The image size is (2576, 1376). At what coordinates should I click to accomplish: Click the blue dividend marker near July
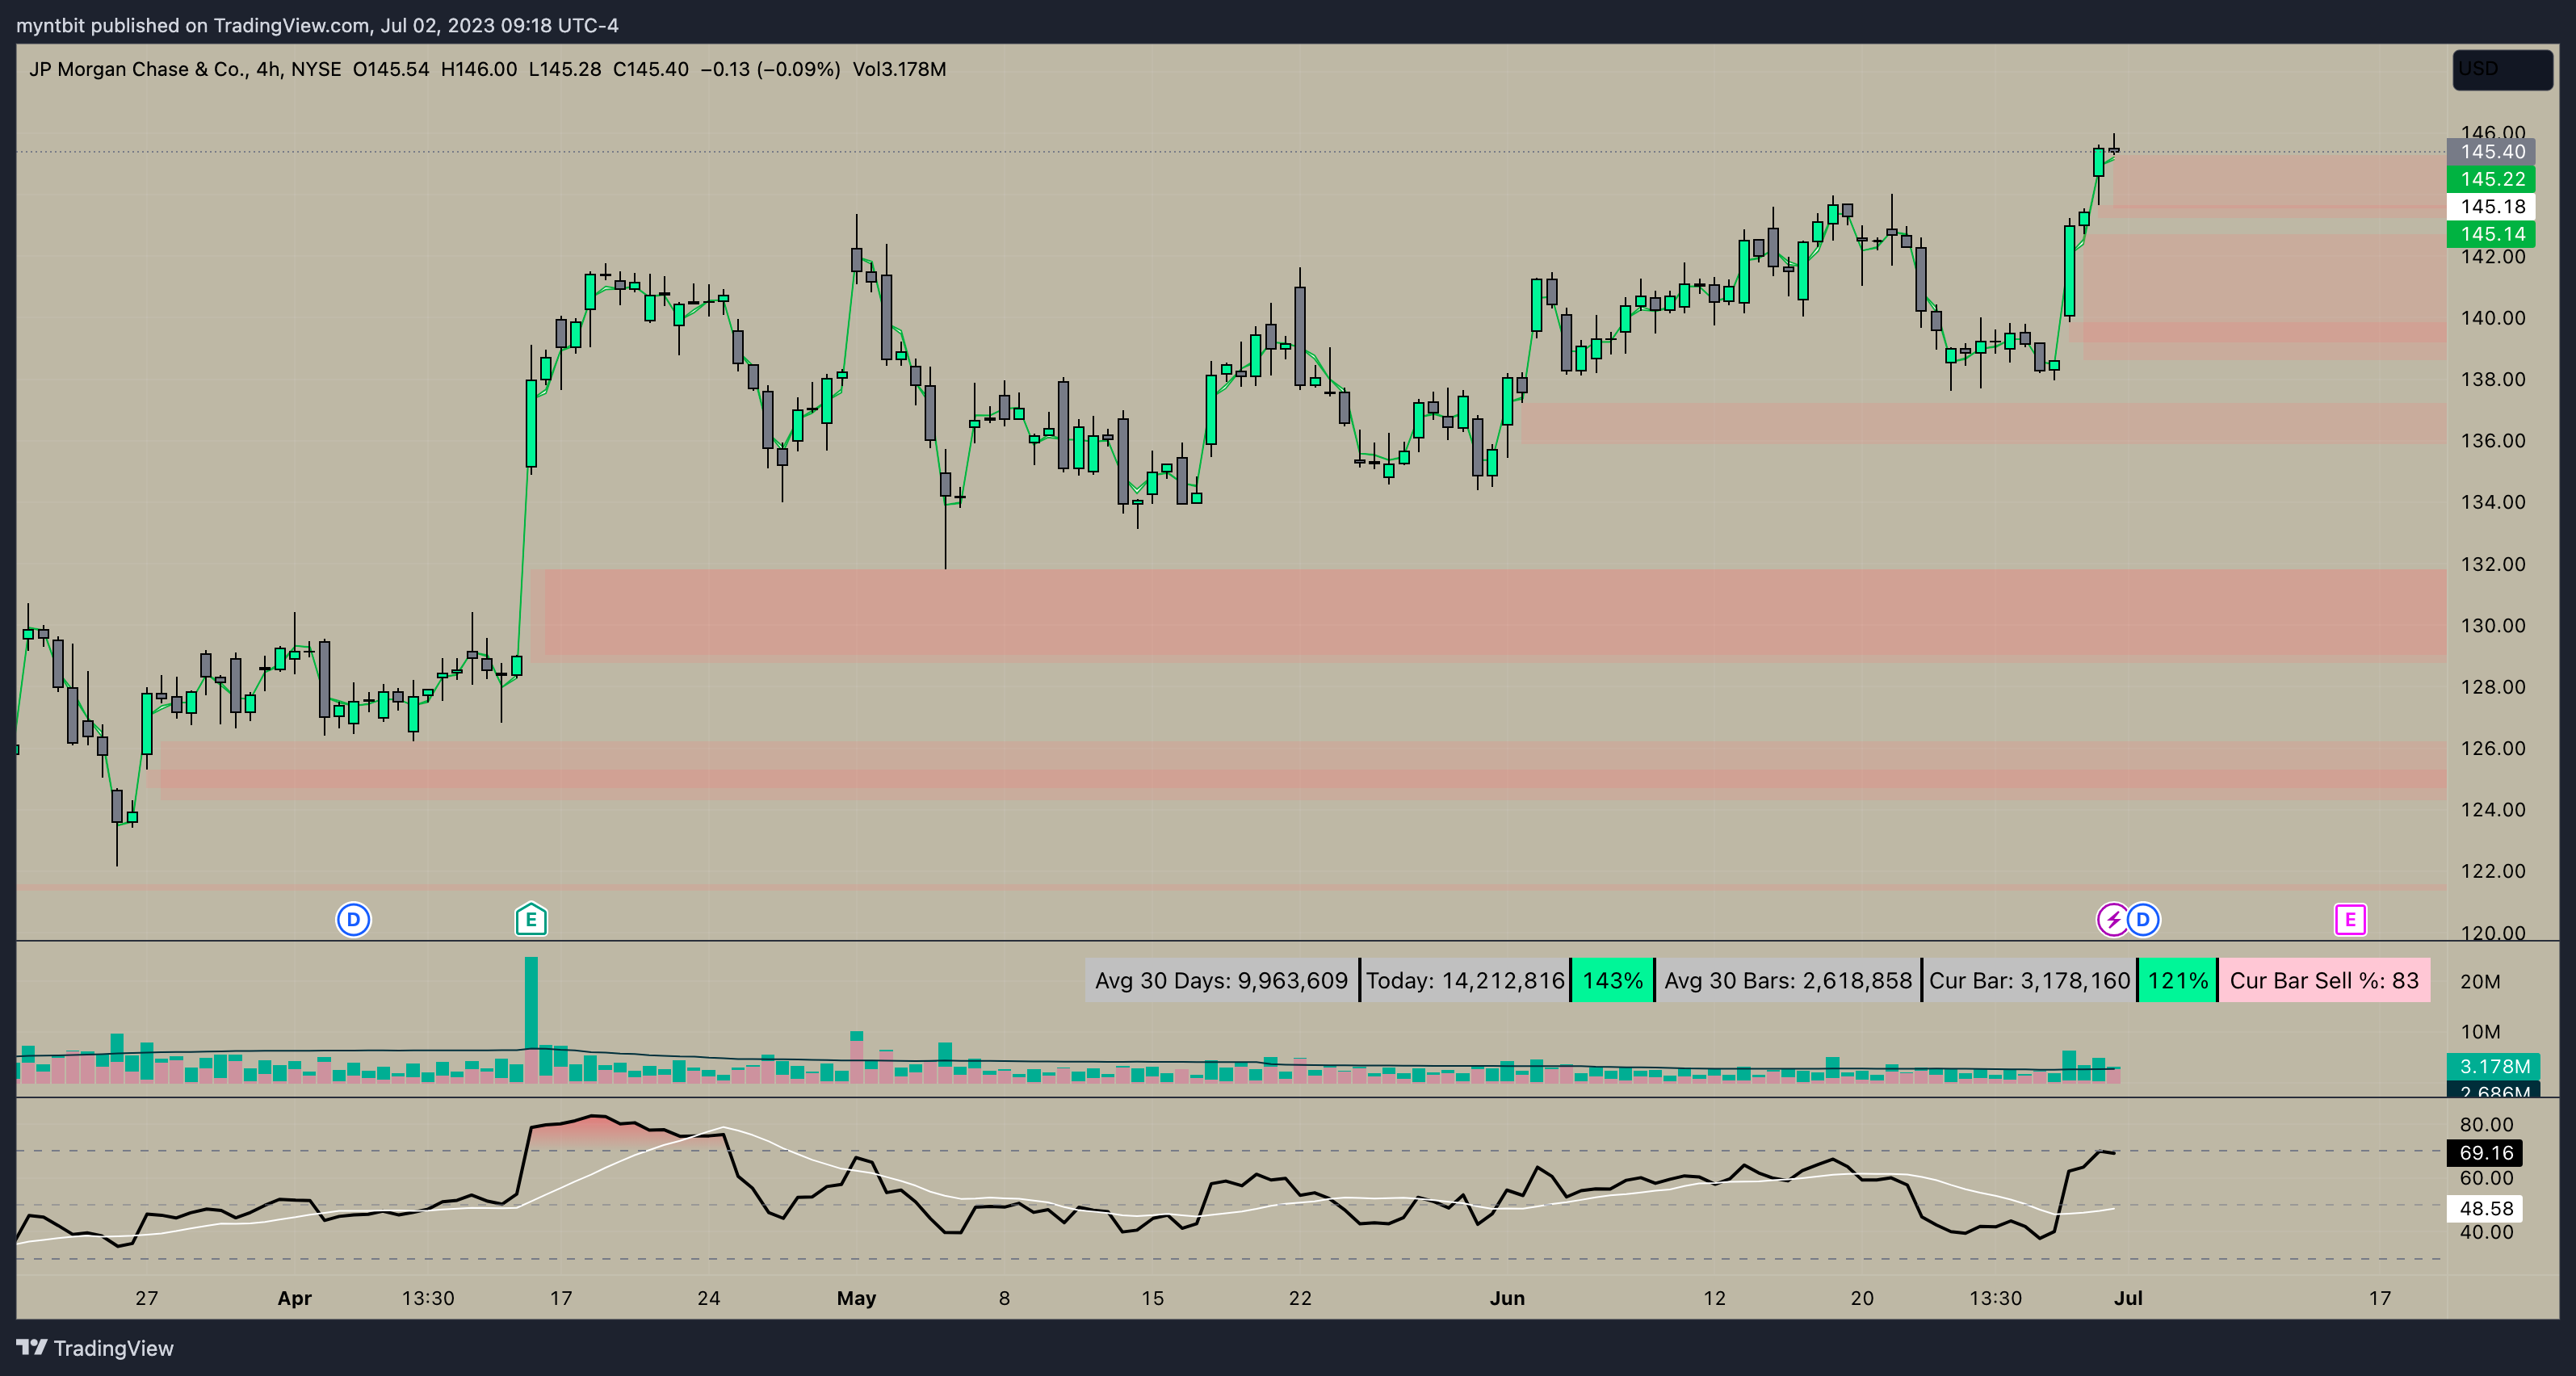pos(2143,919)
